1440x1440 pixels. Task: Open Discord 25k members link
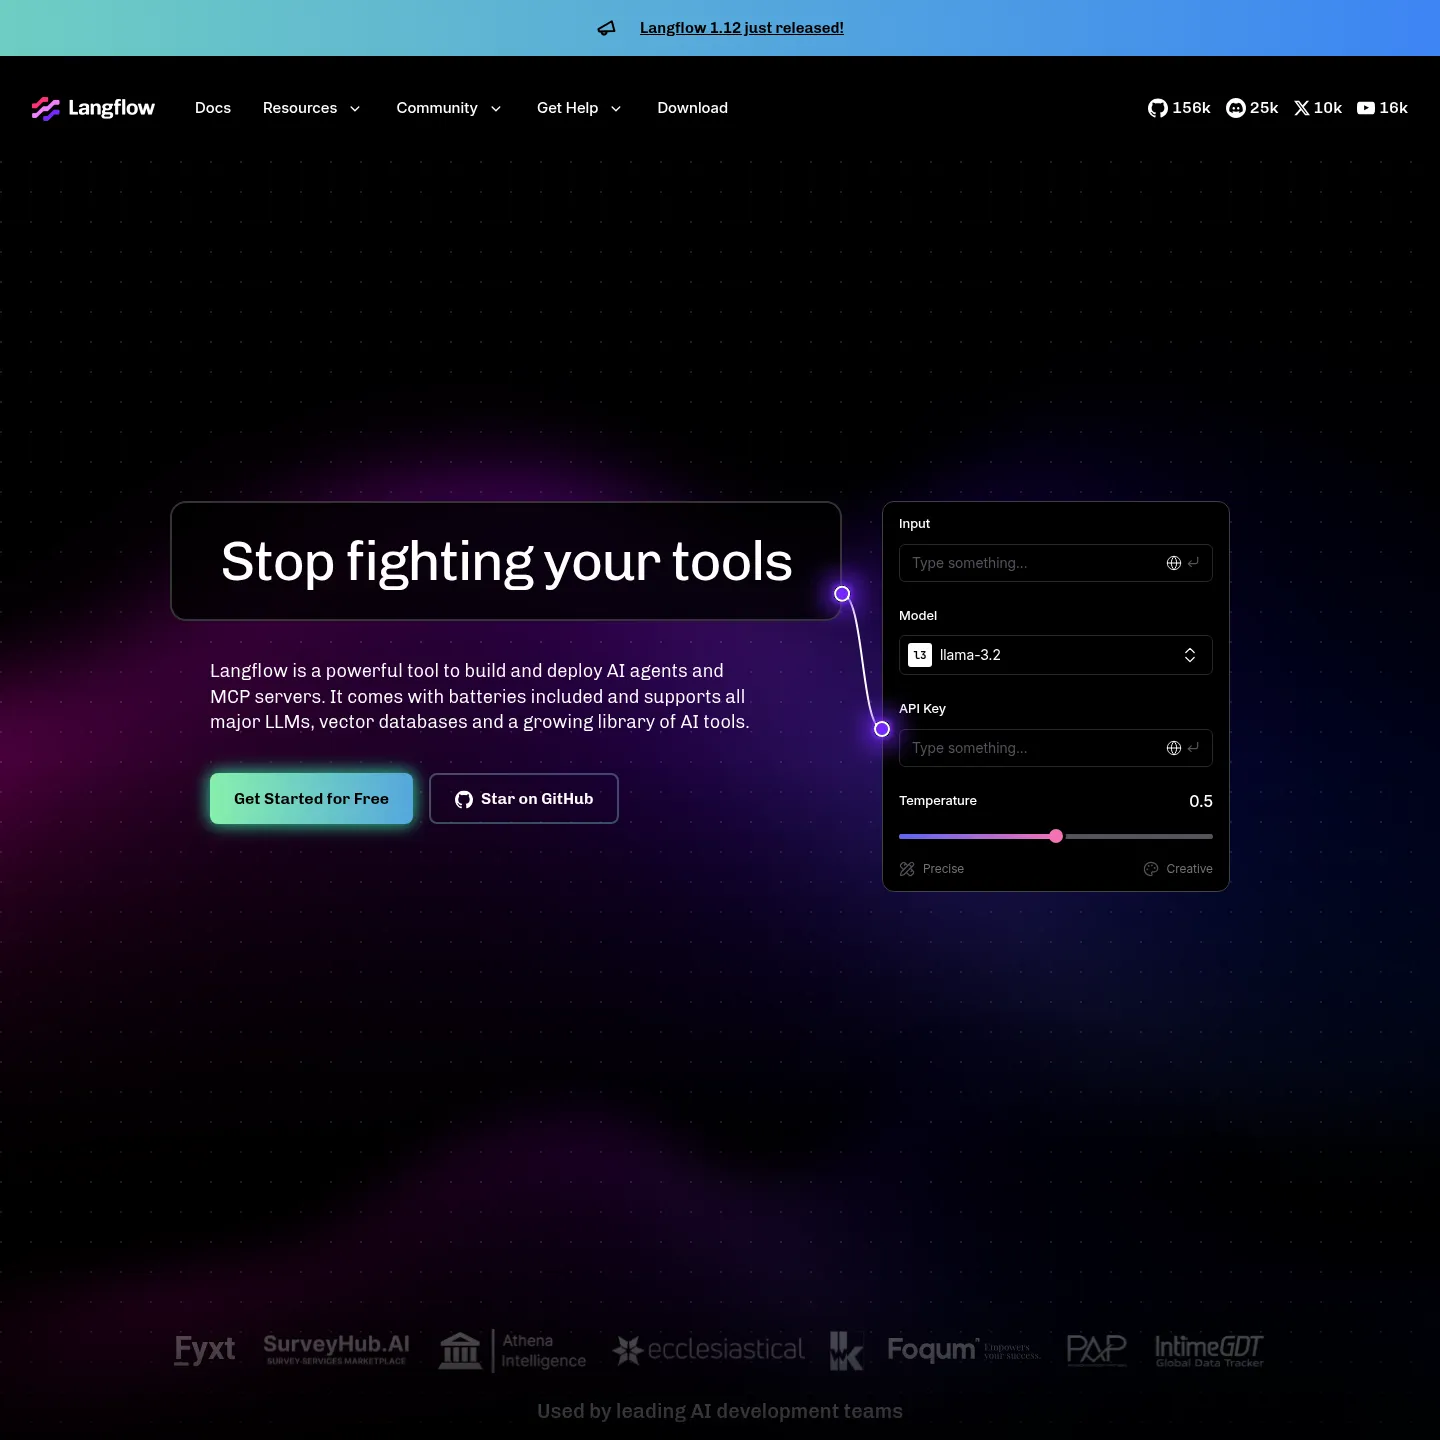tap(1252, 108)
